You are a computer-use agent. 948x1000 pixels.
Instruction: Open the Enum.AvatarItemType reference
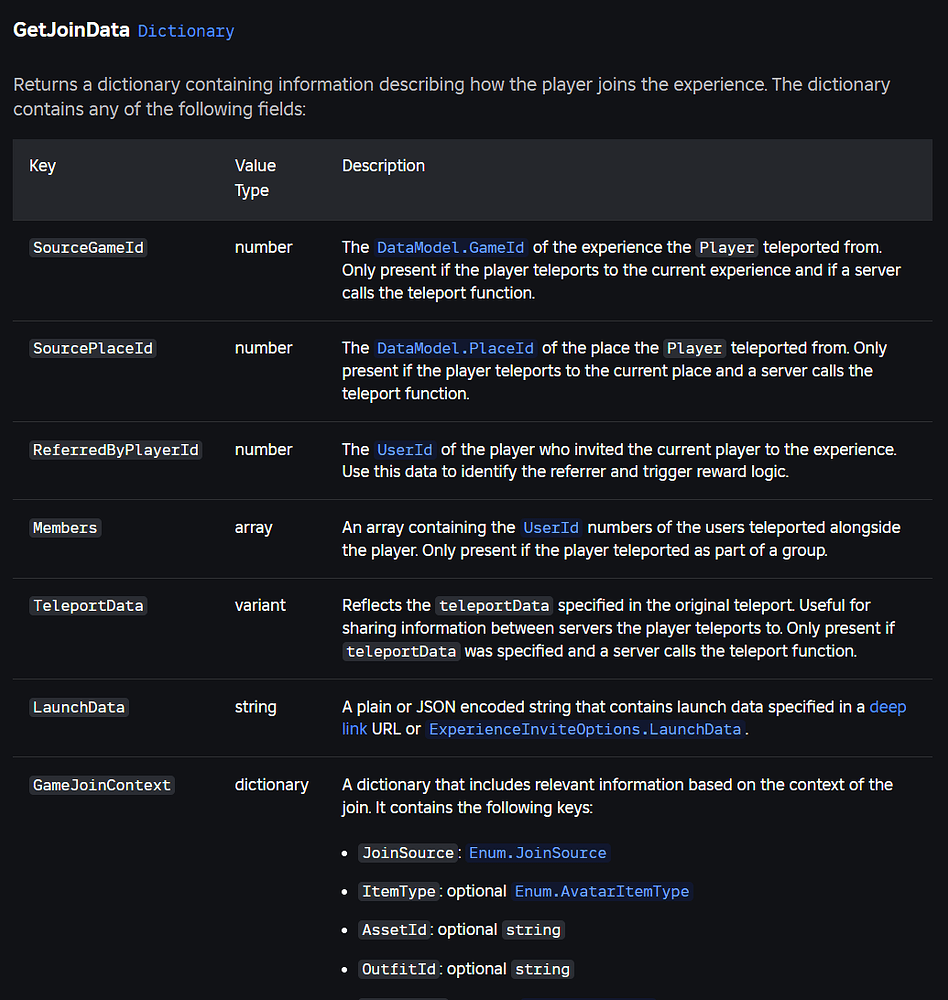pyautogui.click(x=601, y=891)
